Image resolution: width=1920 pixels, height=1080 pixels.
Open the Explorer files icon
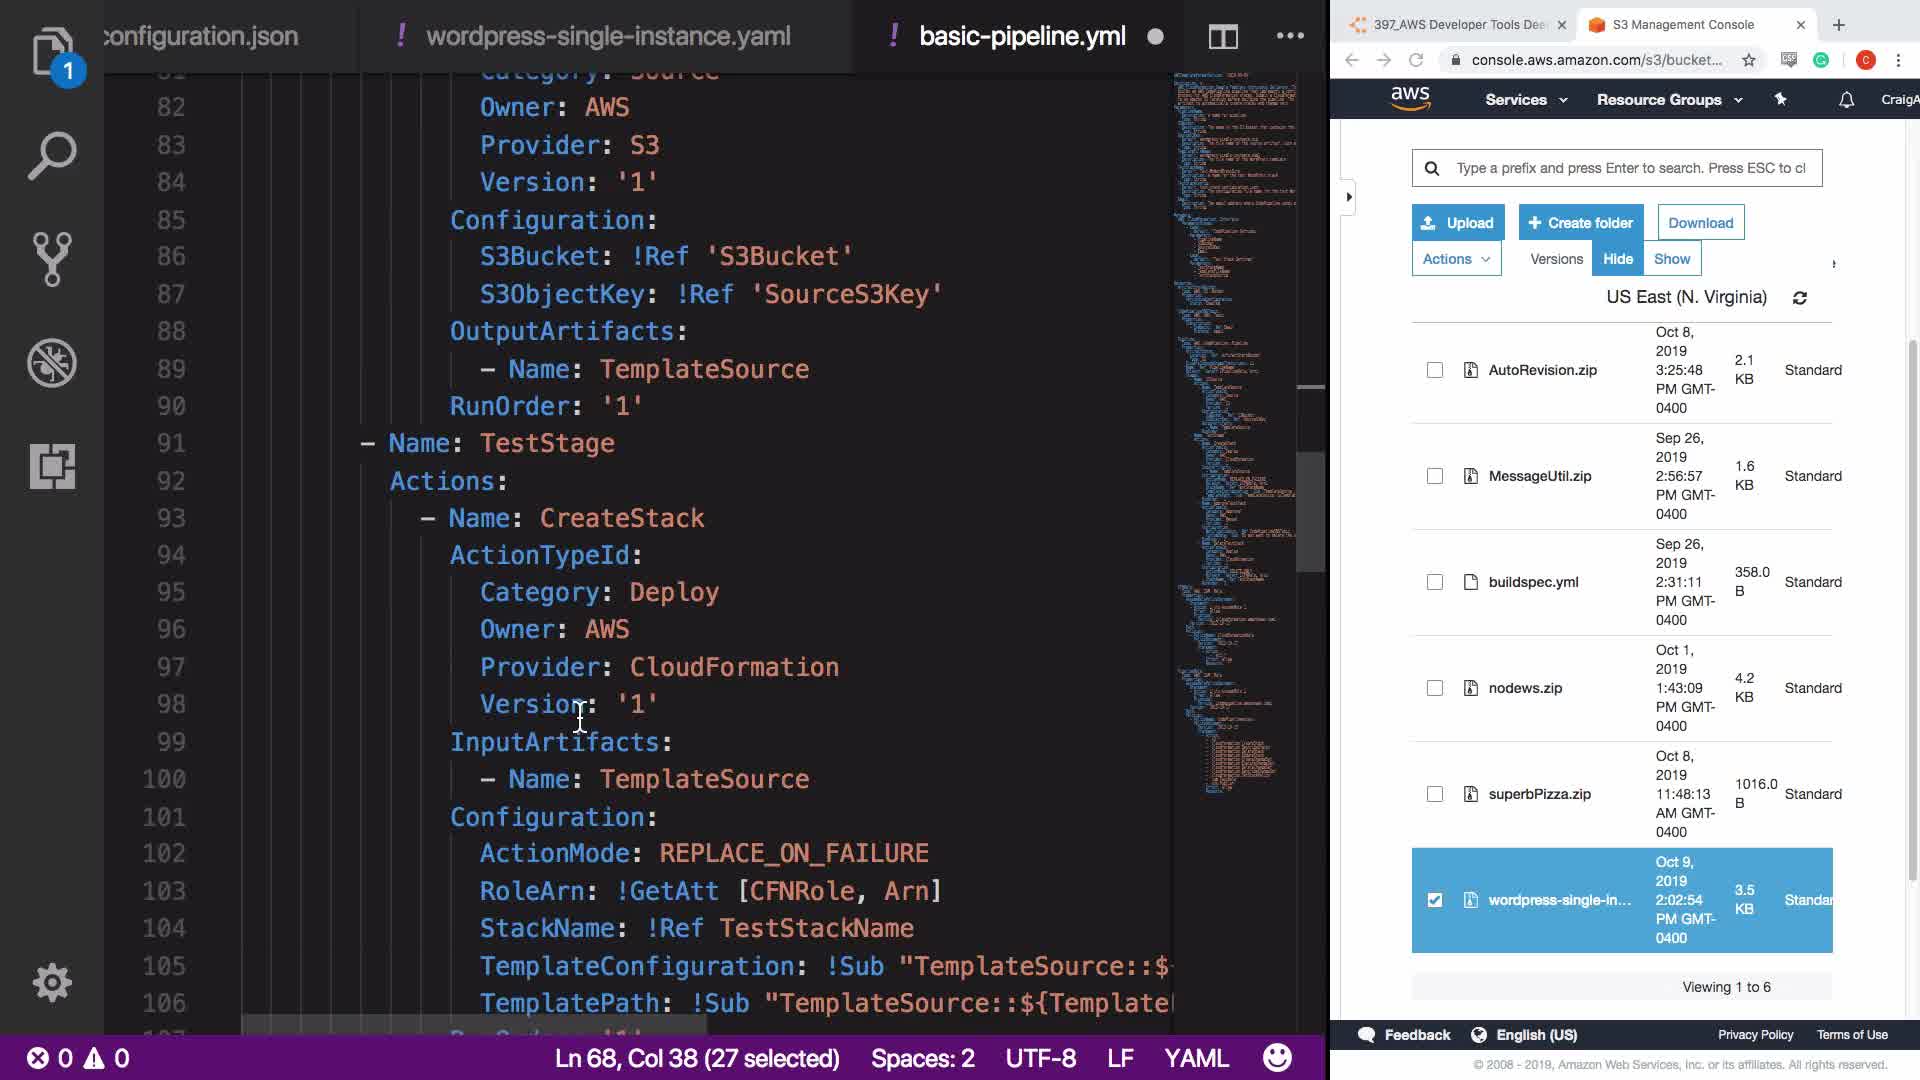coord(52,50)
